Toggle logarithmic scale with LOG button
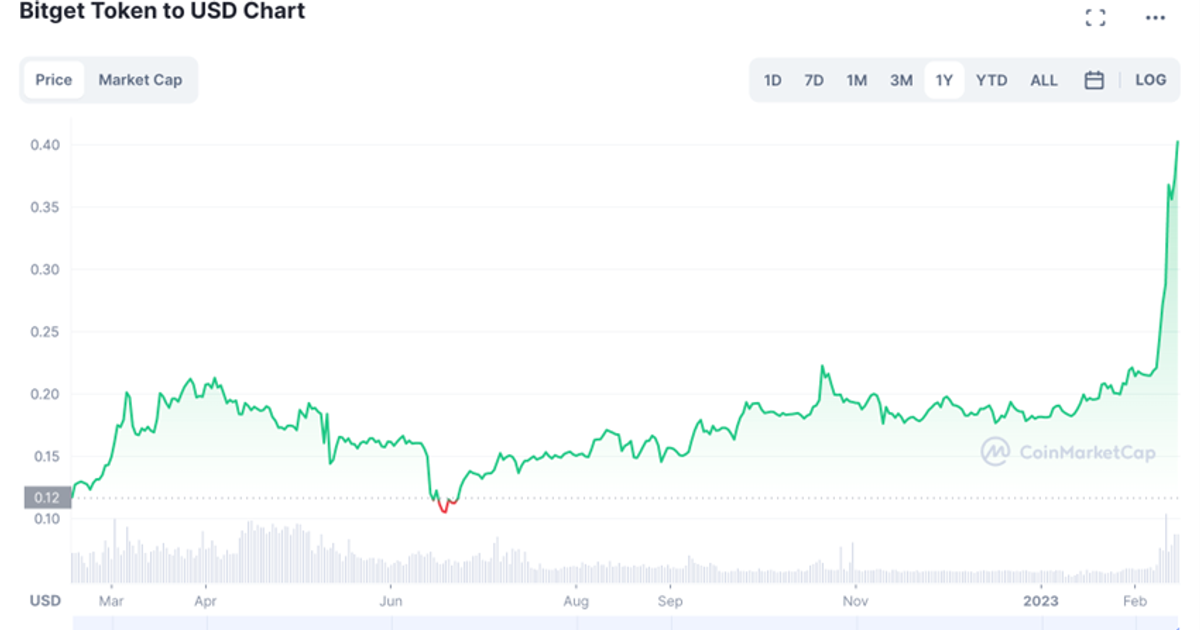 click(1151, 79)
